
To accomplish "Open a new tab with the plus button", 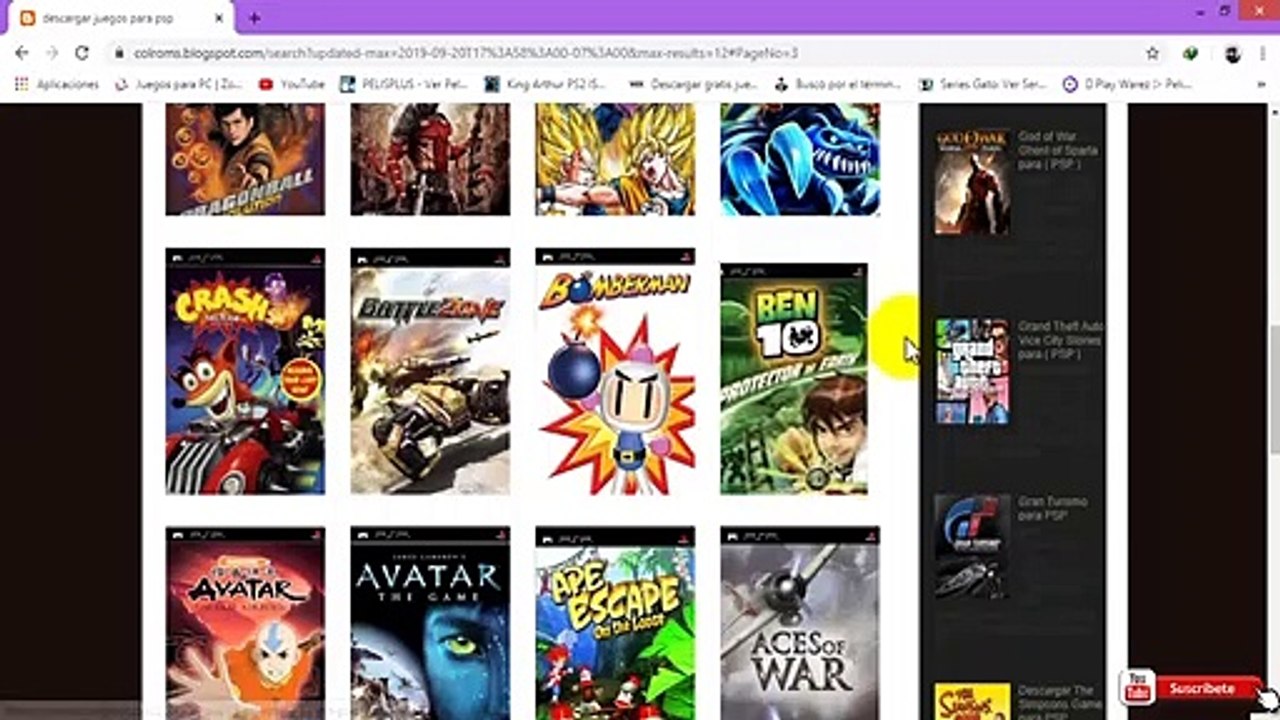I will click(x=254, y=18).
